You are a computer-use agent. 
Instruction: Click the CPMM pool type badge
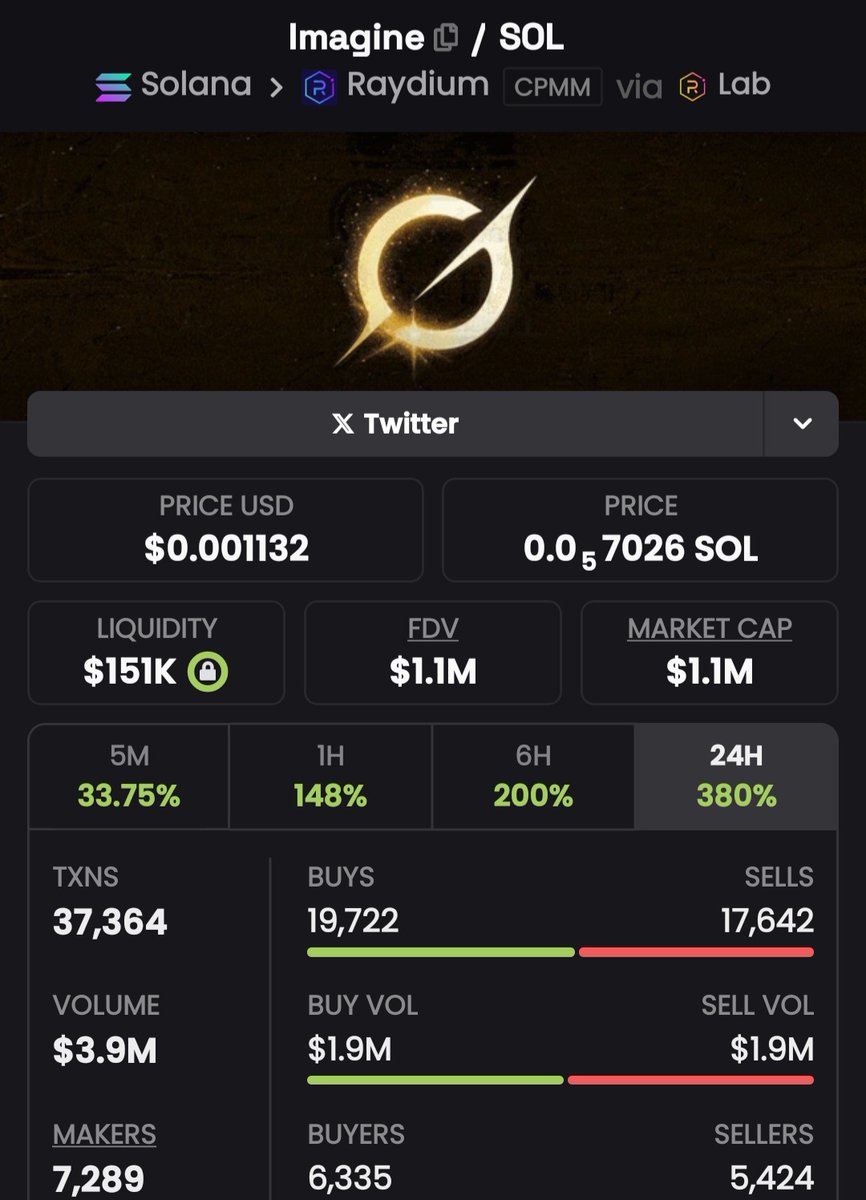tap(552, 87)
